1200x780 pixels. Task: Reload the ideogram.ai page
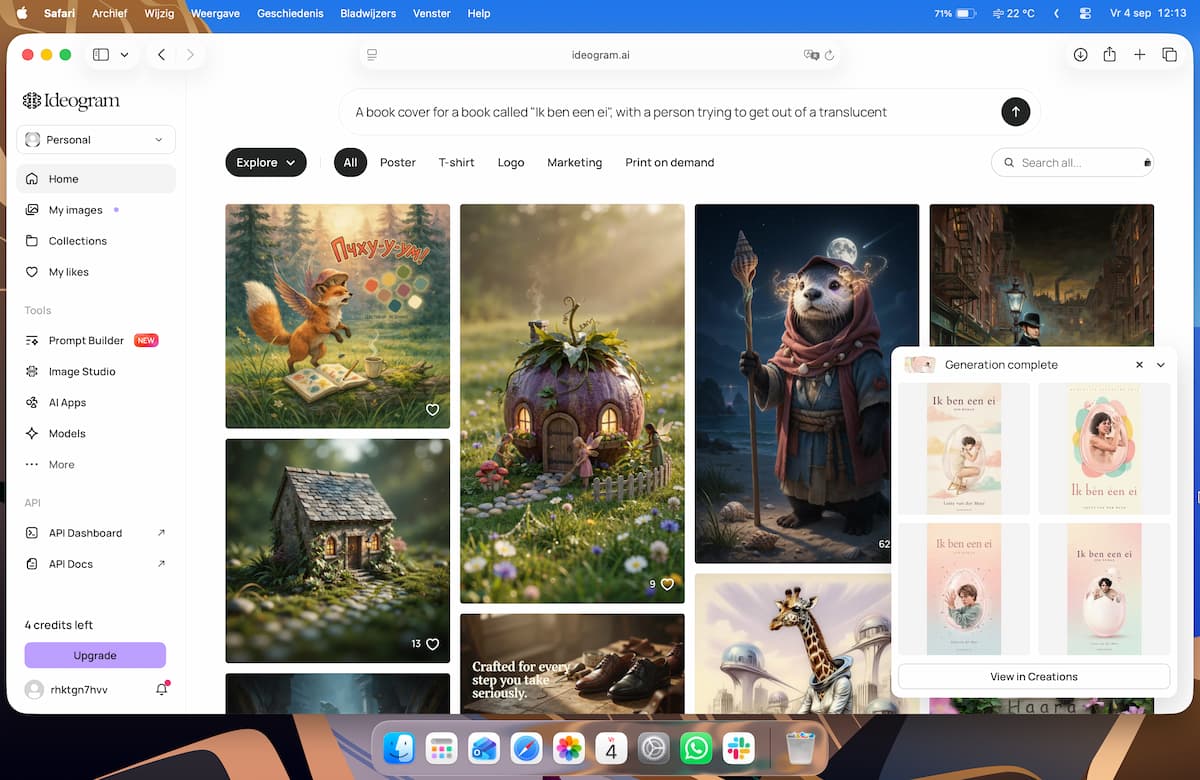pos(829,55)
